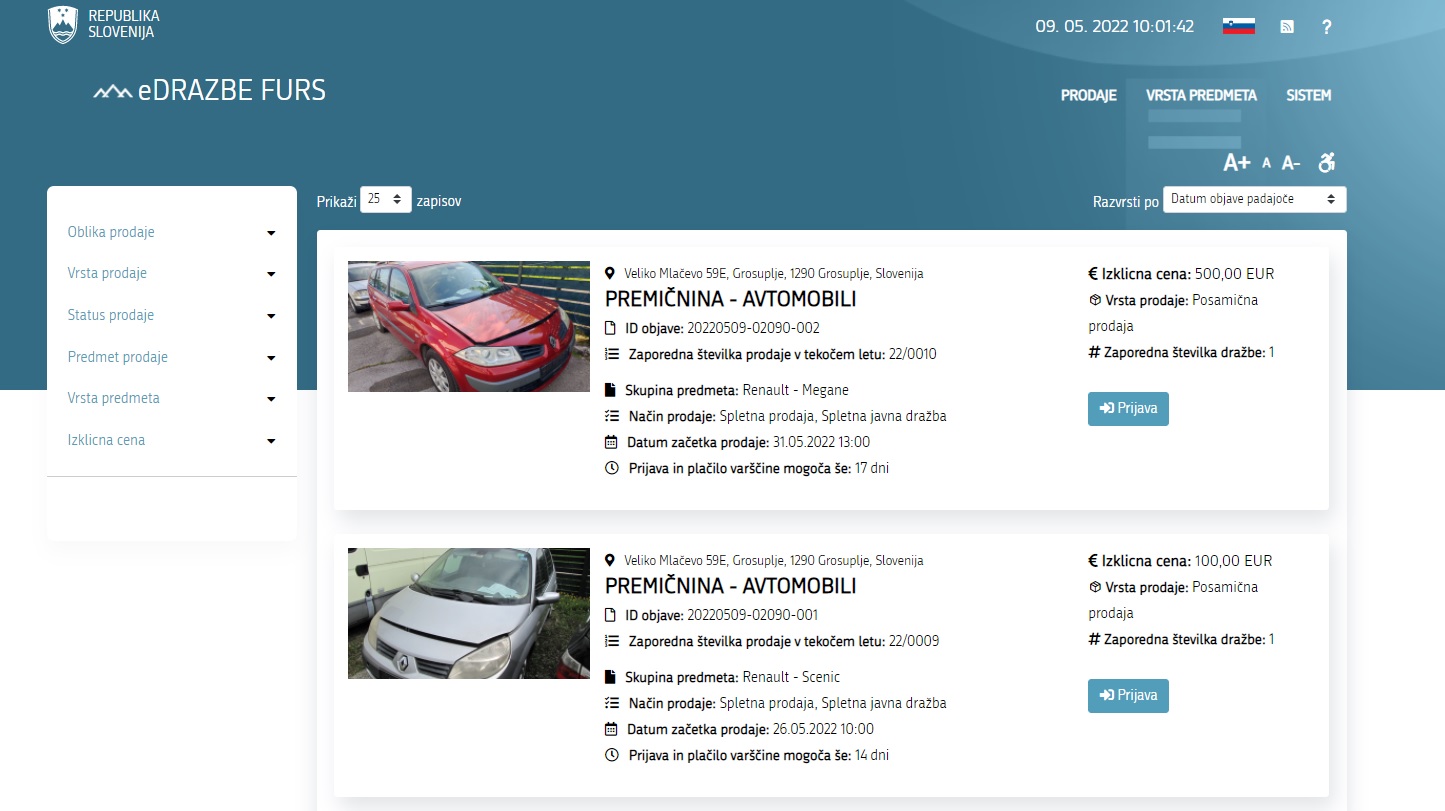Expand the Izklicna cena filter

pos(171,440)
